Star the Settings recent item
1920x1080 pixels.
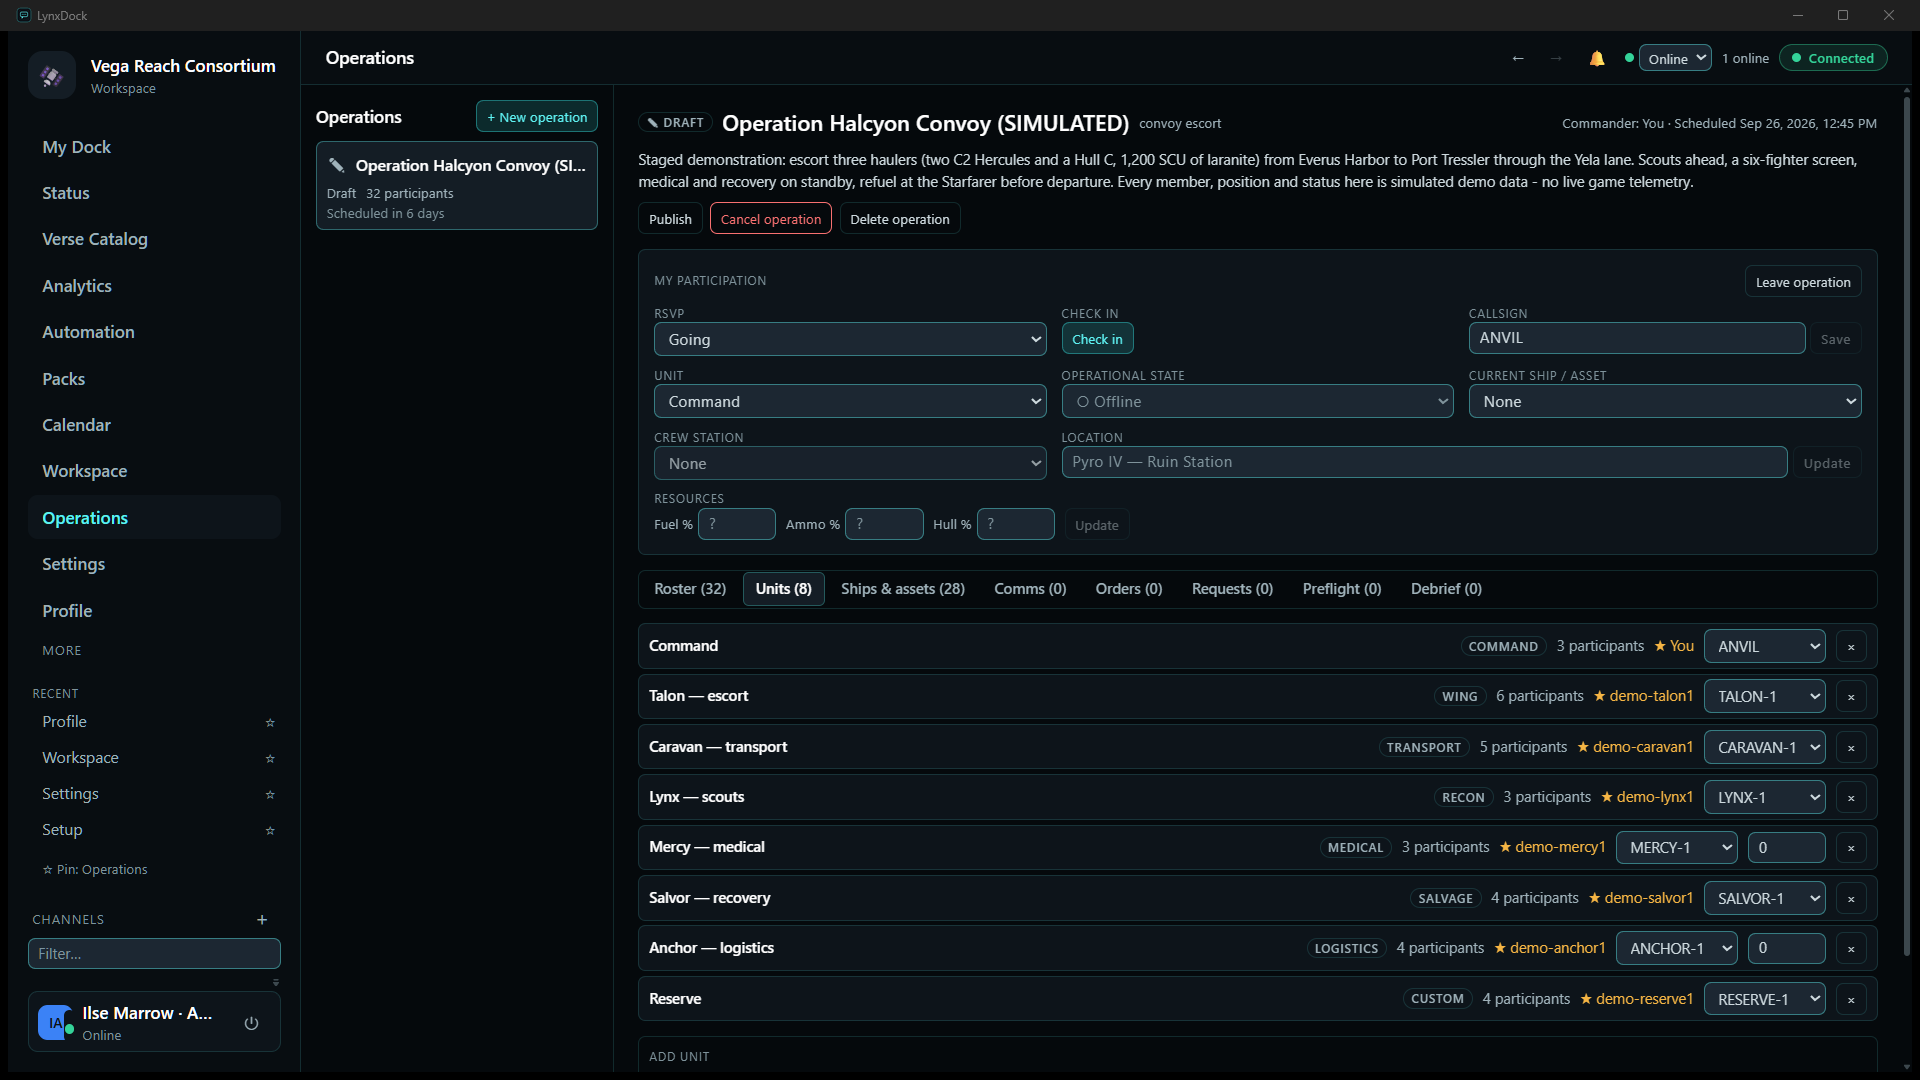[x=270, y=795]
